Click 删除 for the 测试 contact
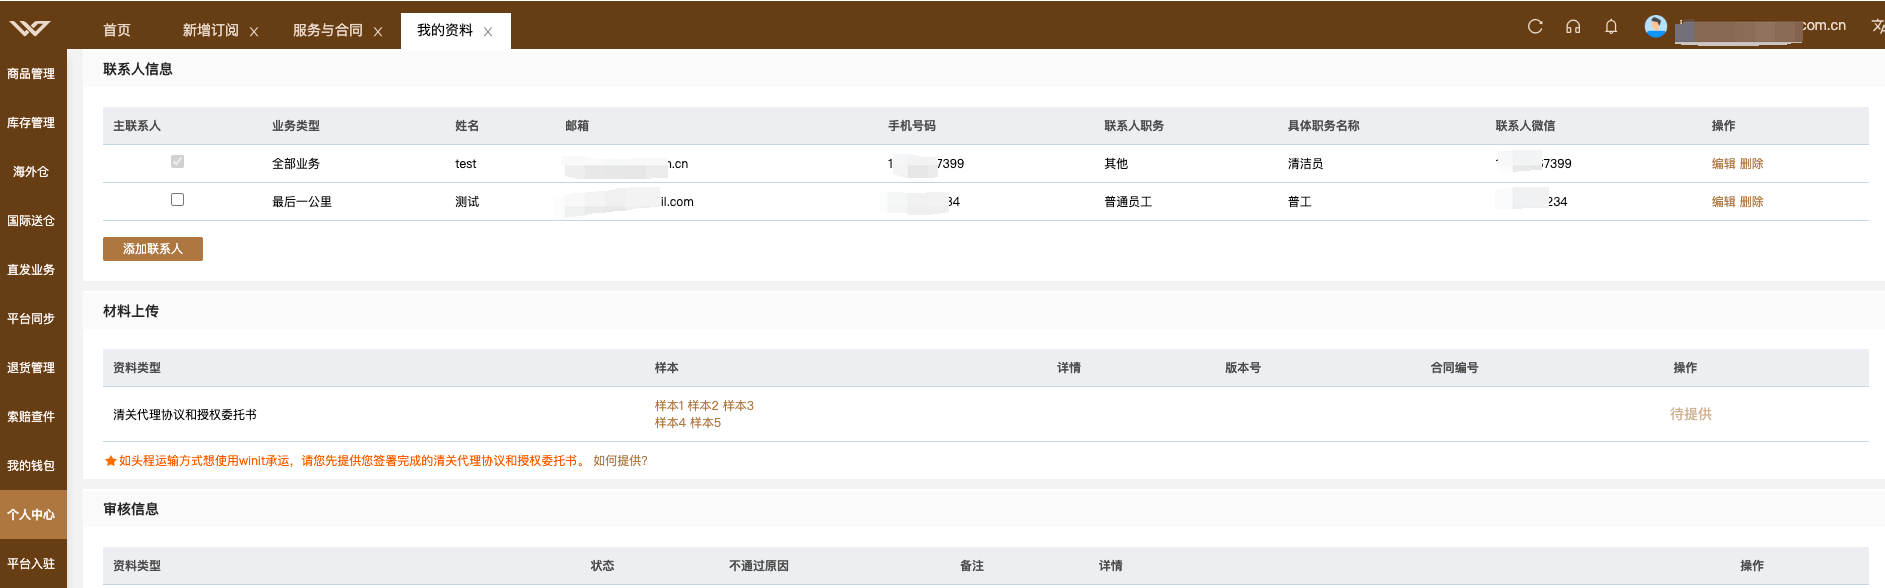 pyautogui.click(x=1751, y=202)
